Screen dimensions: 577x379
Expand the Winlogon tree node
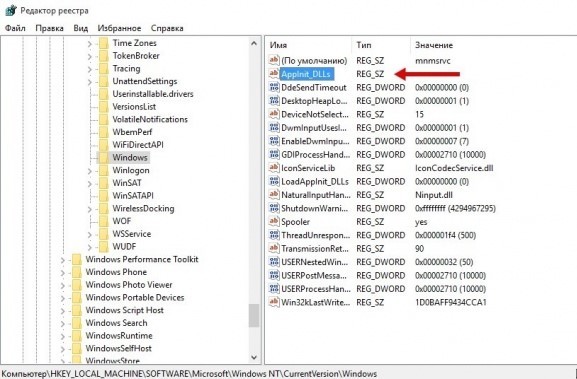(90, 171)
